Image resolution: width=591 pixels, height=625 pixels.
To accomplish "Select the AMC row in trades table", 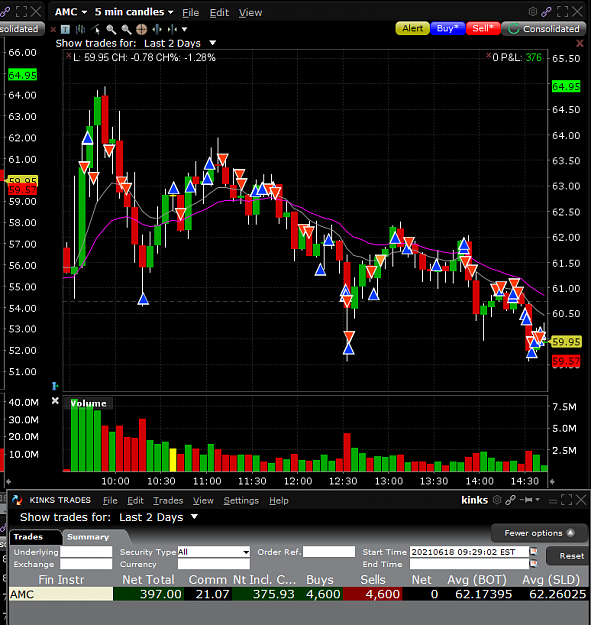I will (300, 594).
